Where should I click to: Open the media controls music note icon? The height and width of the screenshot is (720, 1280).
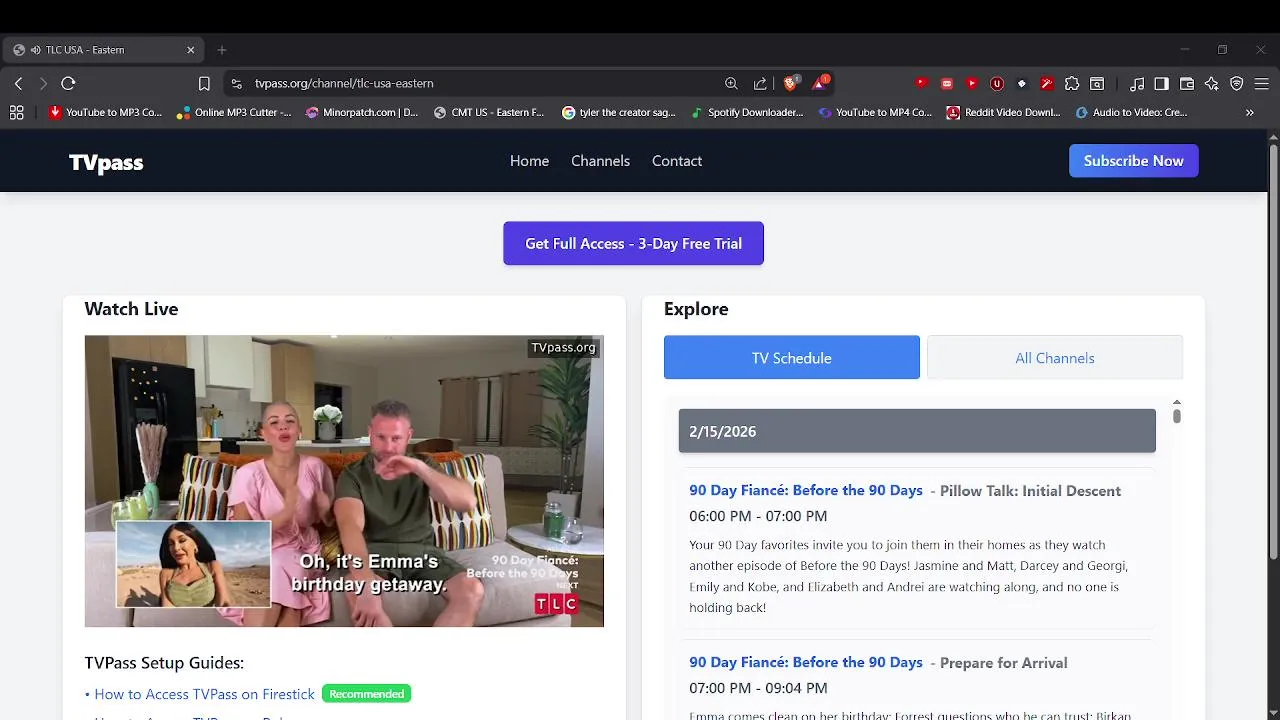1137,84
